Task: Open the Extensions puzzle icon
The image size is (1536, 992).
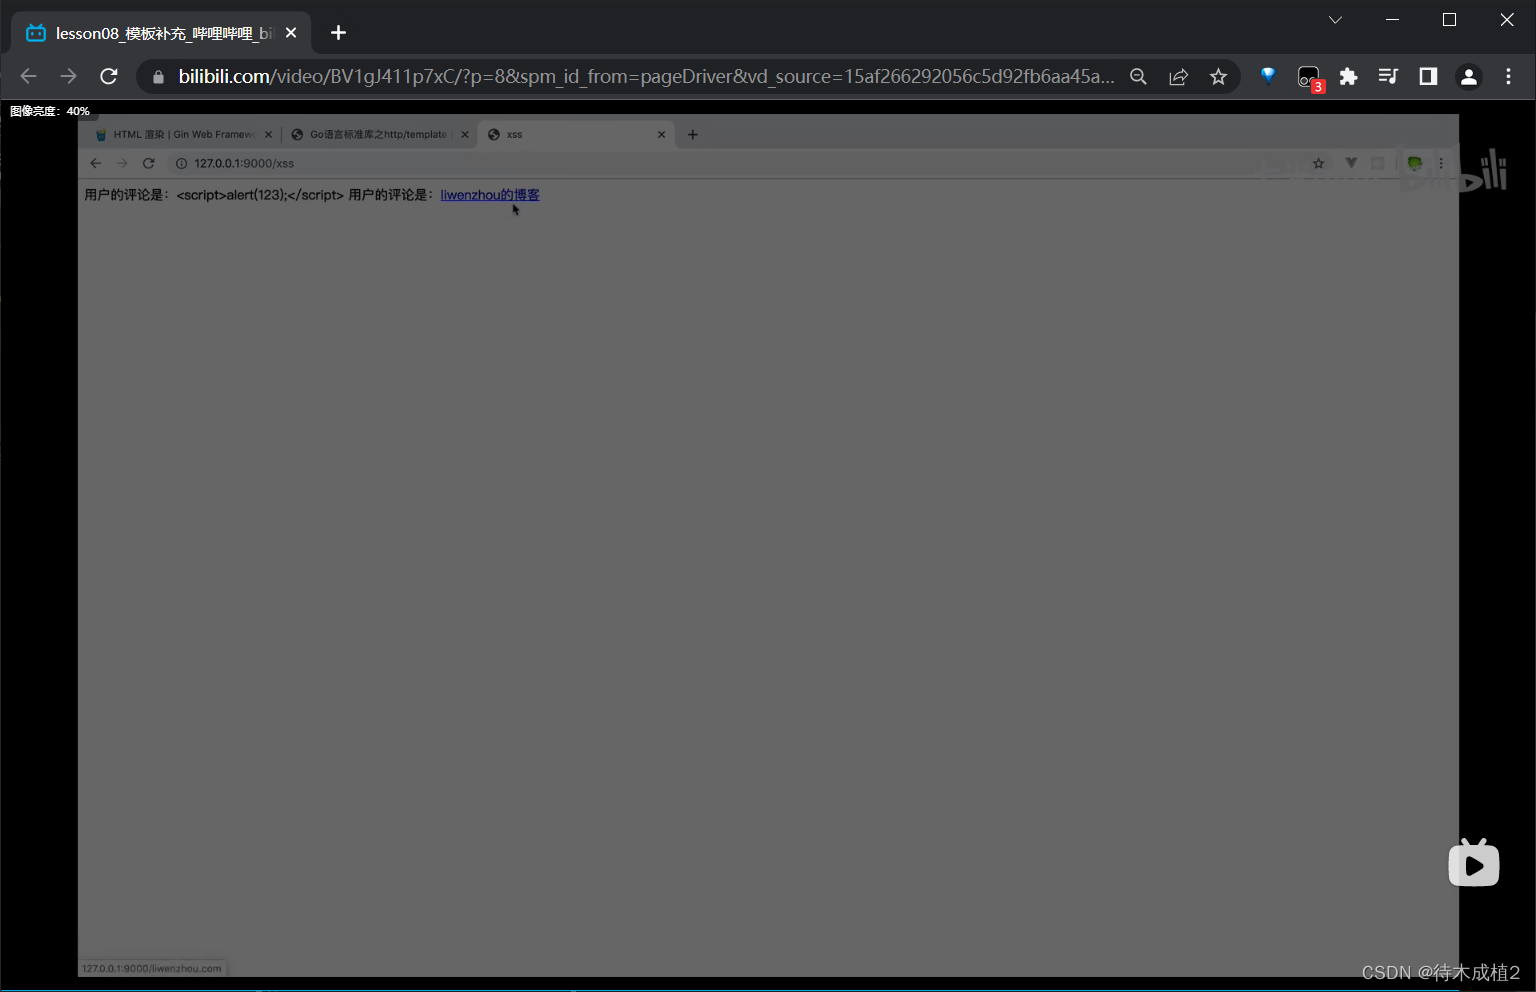Action: (x=1349, y=77)
